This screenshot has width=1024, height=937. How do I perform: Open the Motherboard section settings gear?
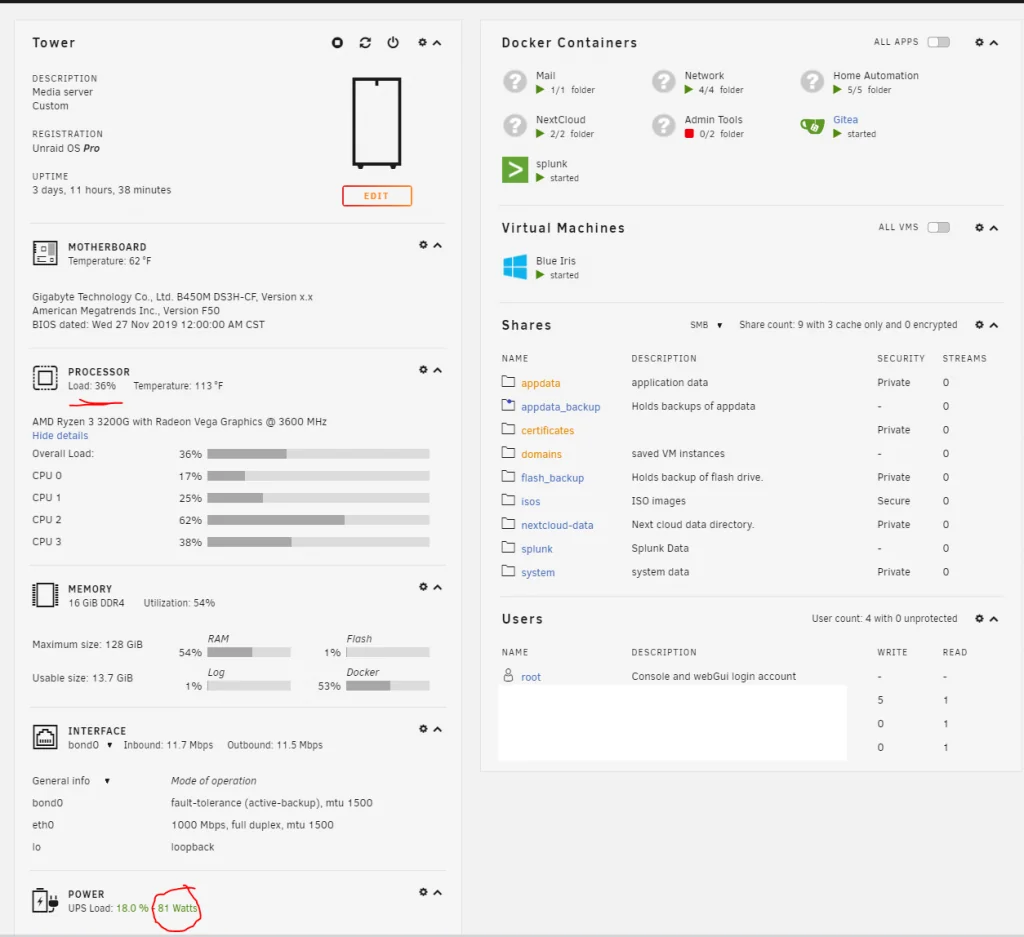click(x=423, y=245)
